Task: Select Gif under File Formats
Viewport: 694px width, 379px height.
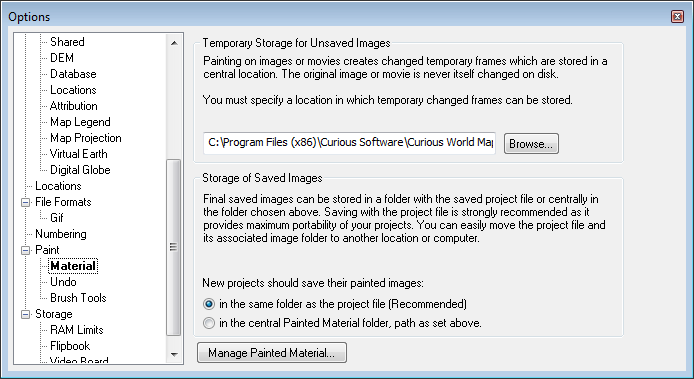Action: (57, 218)
